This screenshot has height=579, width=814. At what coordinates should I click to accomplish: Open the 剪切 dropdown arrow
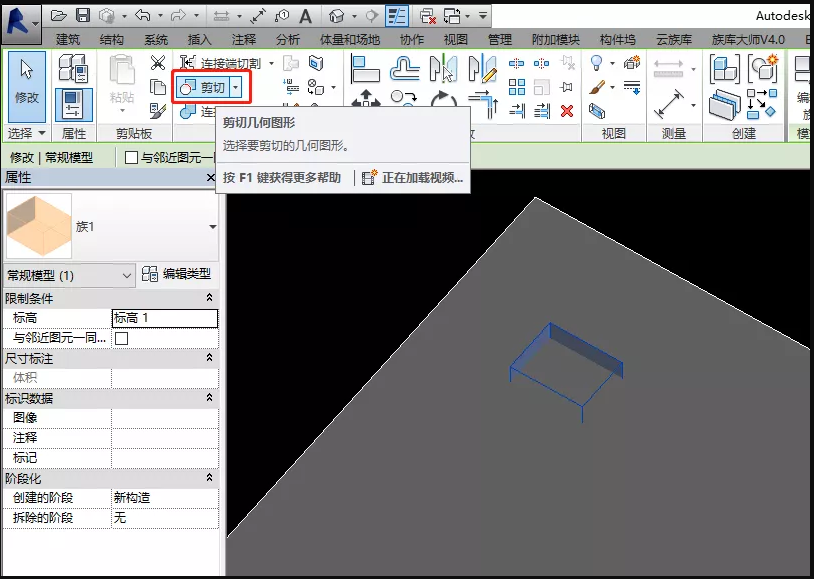coord(235,87)
